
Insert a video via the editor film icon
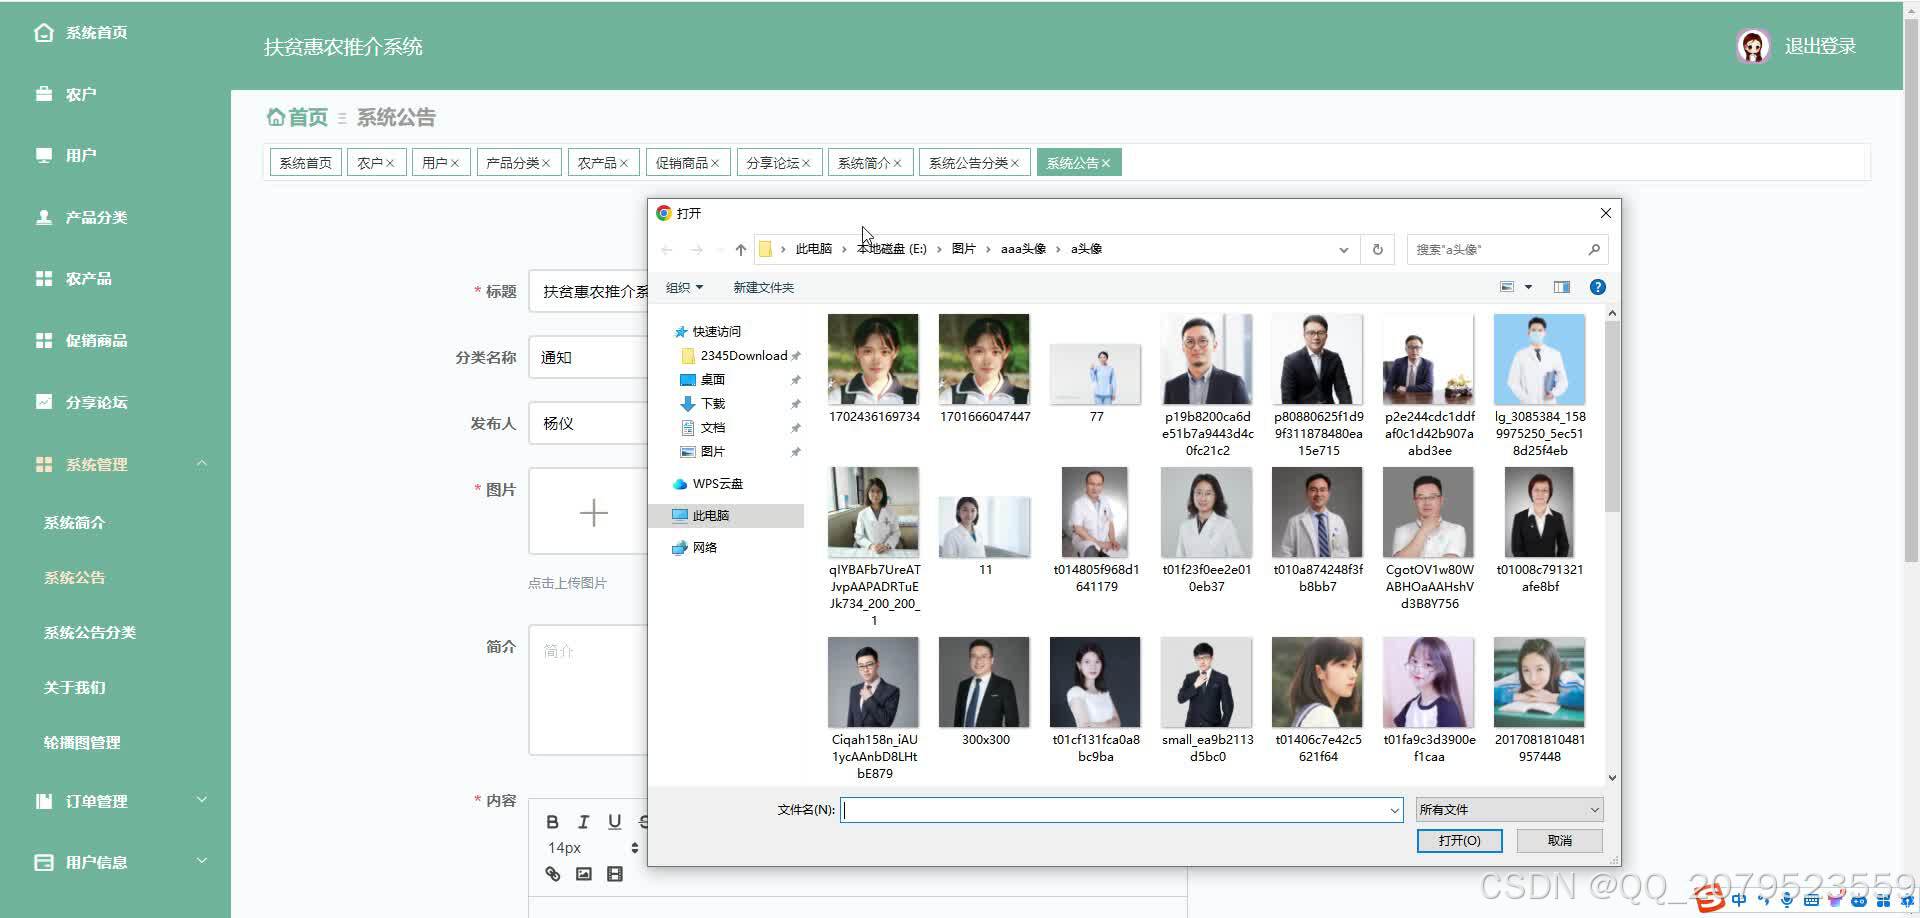(615, 874)
